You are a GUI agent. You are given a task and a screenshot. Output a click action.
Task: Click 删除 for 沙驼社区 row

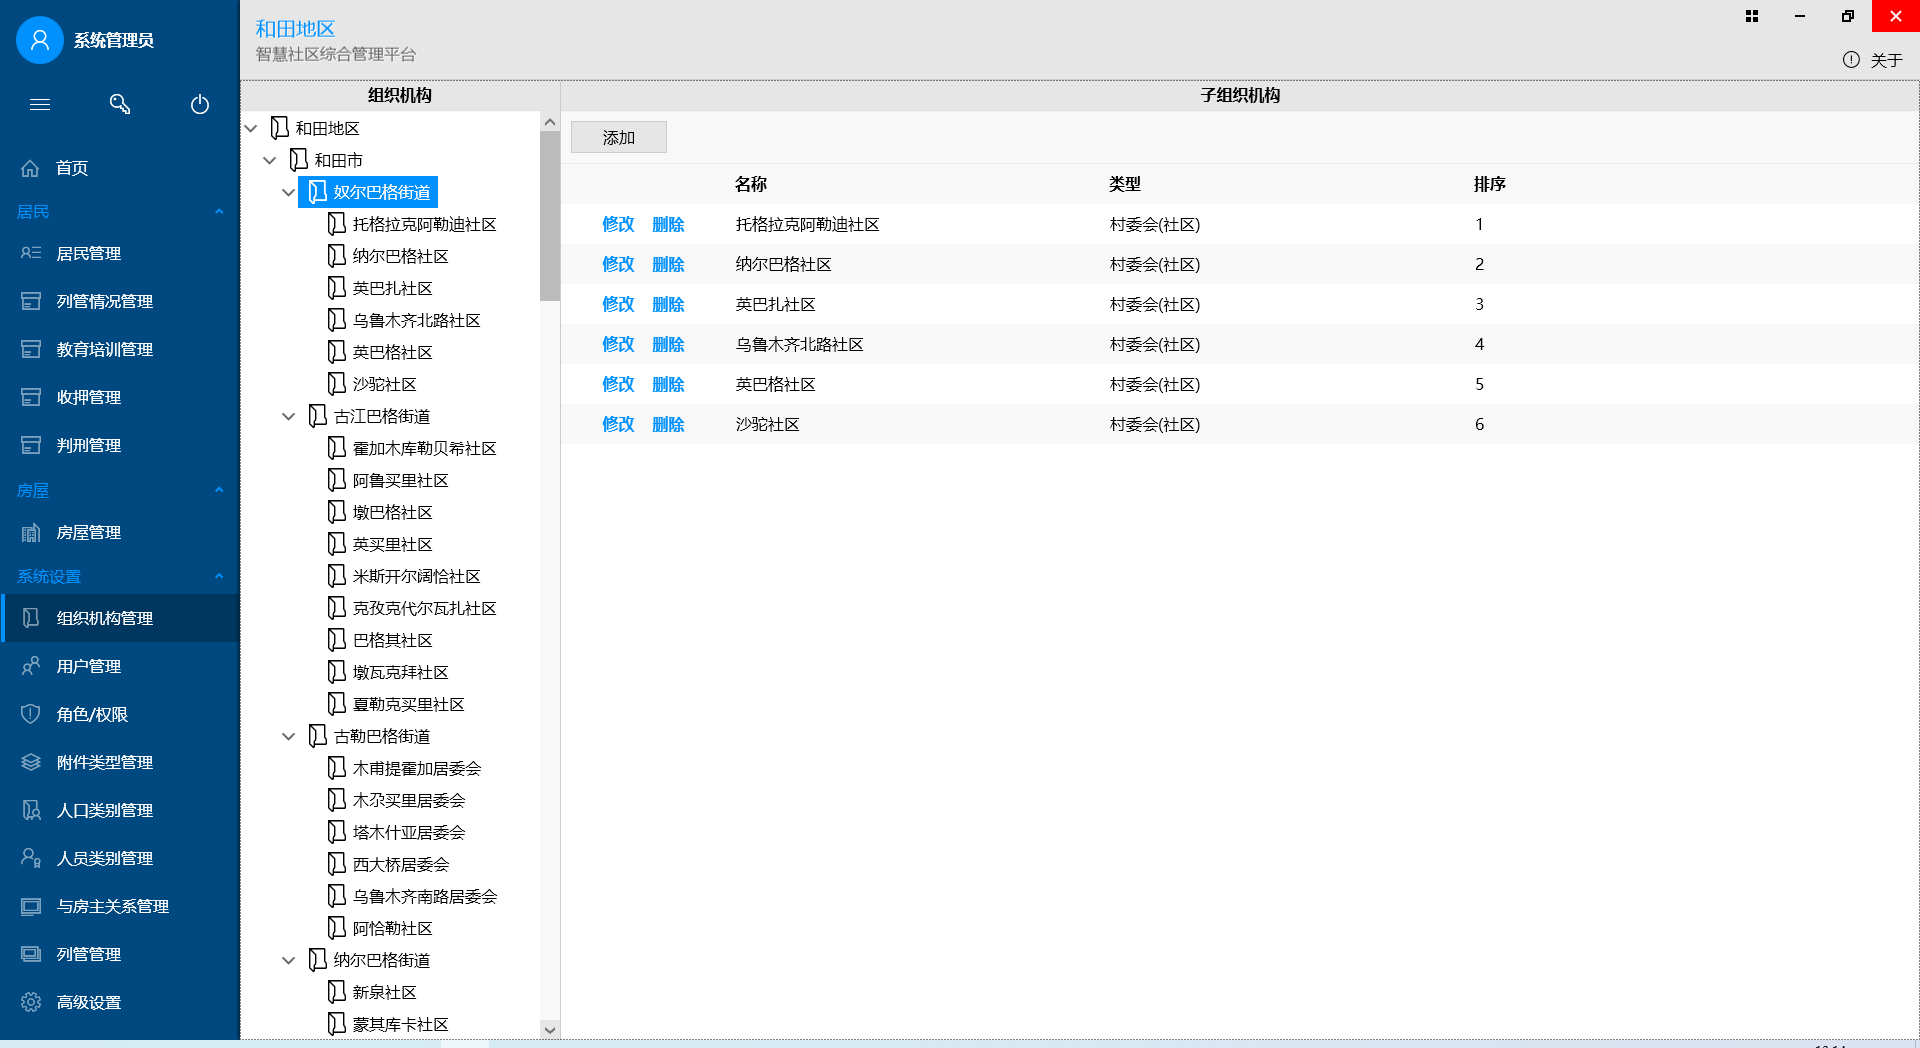668,424
